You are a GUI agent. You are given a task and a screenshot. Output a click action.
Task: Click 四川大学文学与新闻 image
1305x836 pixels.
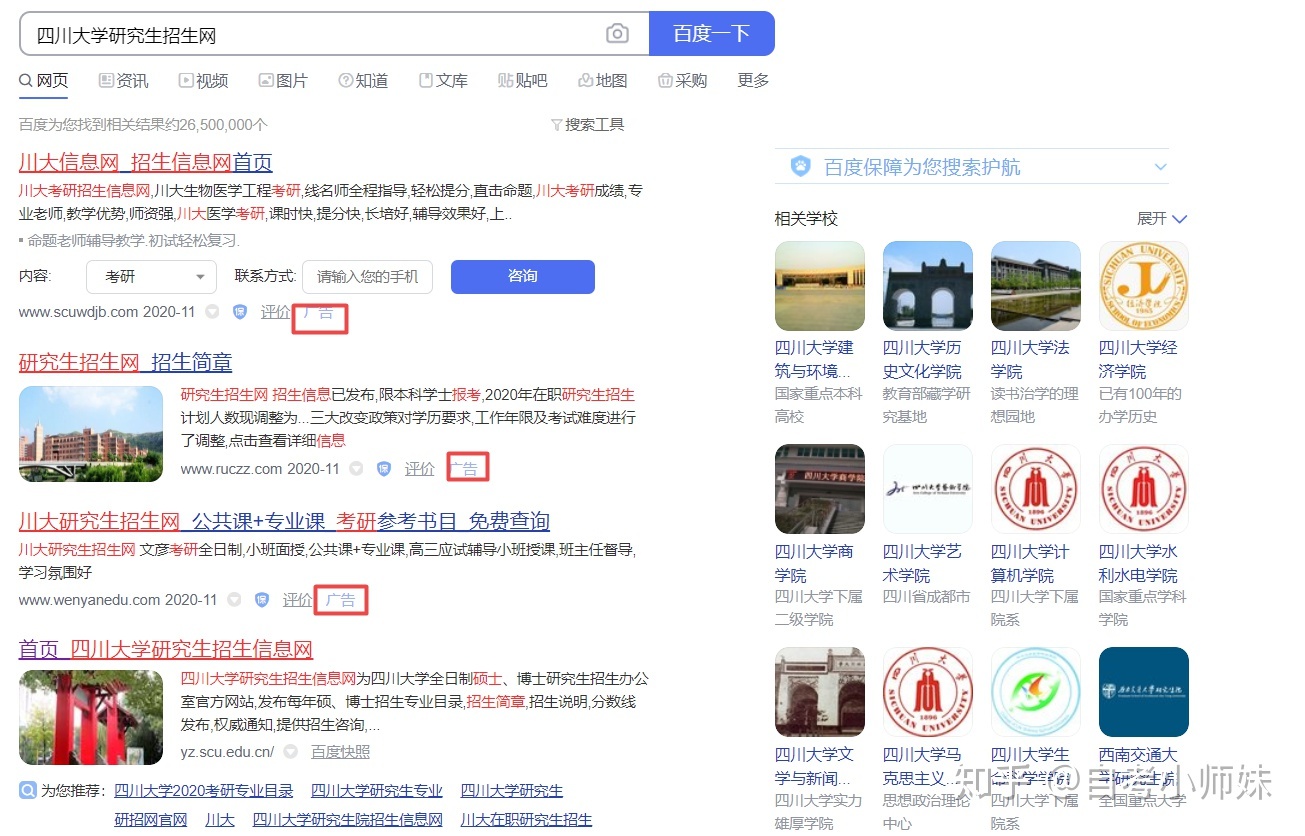coord(820,692)
